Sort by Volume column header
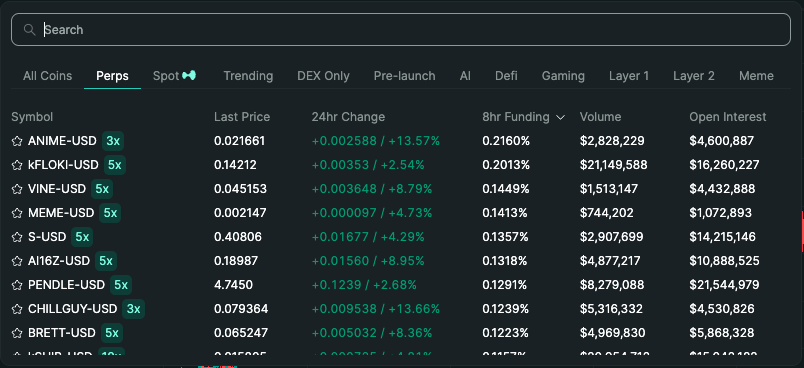The image size is (804, 368). pos(600,117)
